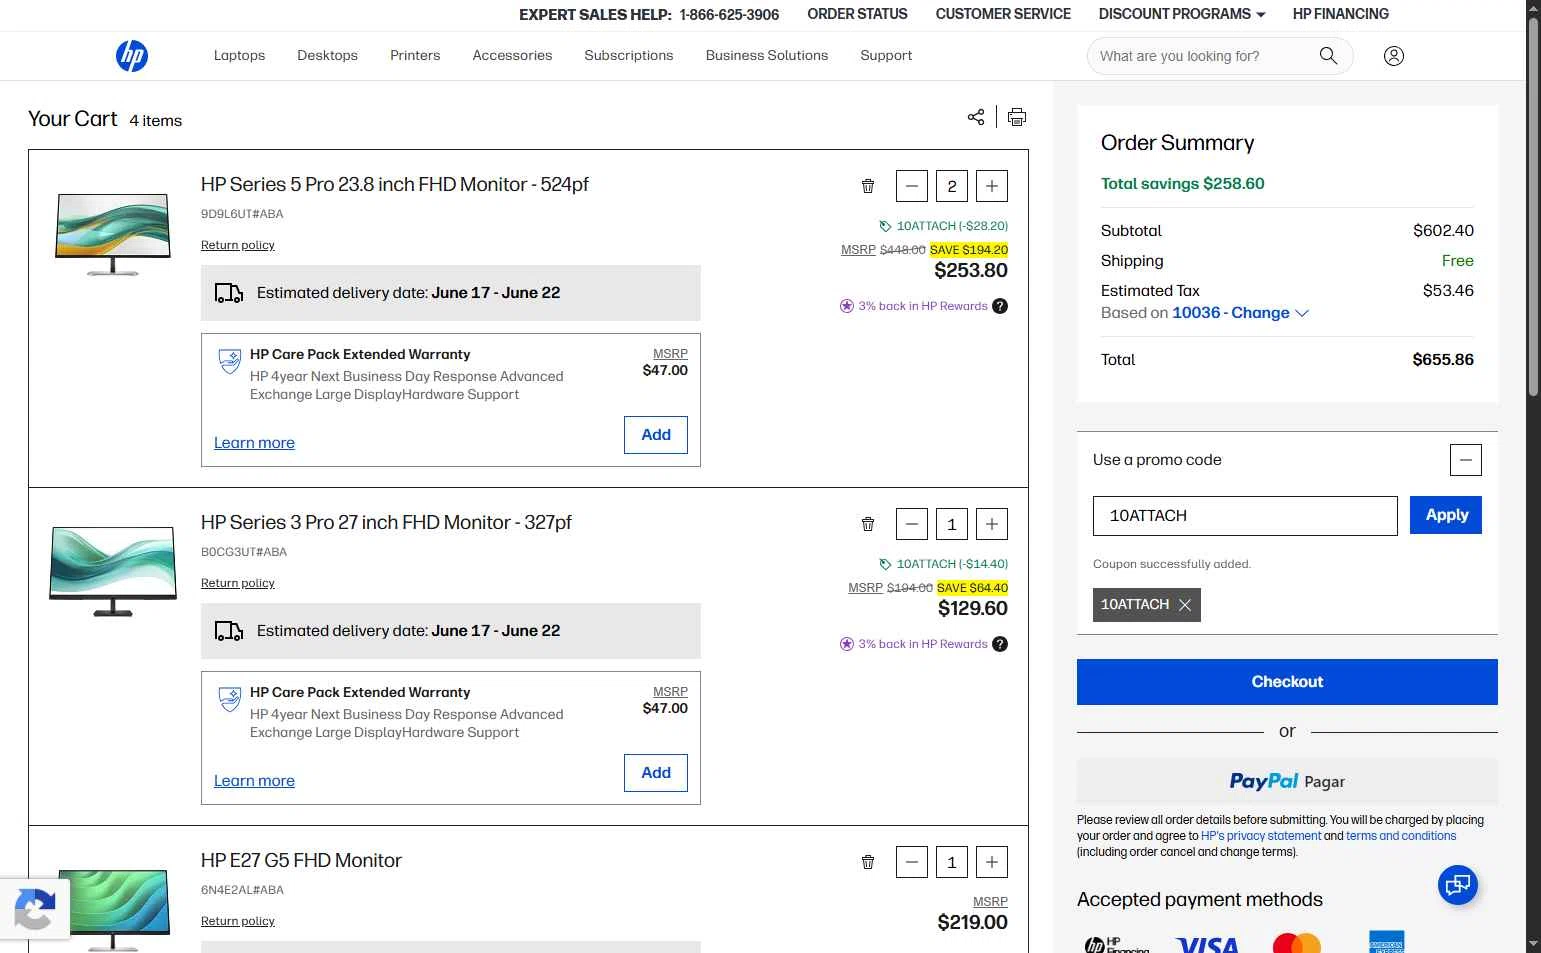This screenshot has width=1541, height=953.
Task: Share the cart using the share icon
Action: pos(976,117)
